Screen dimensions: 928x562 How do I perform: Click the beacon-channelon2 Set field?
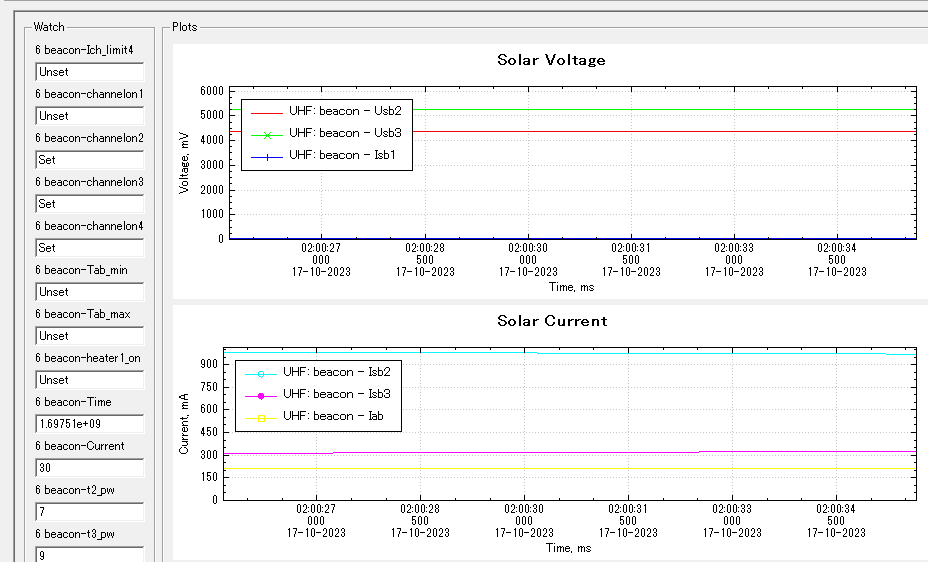pyautogui.click(x=89, y=160)
